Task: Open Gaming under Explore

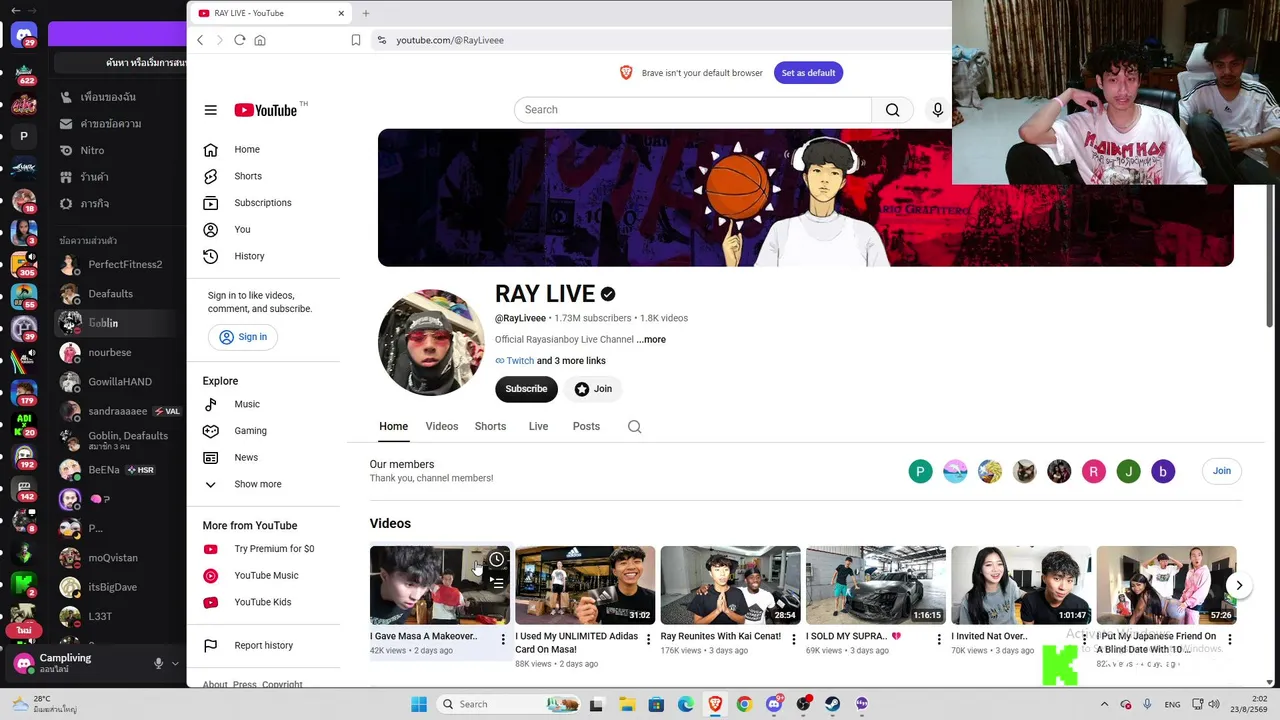Action: tap(250, 431)
